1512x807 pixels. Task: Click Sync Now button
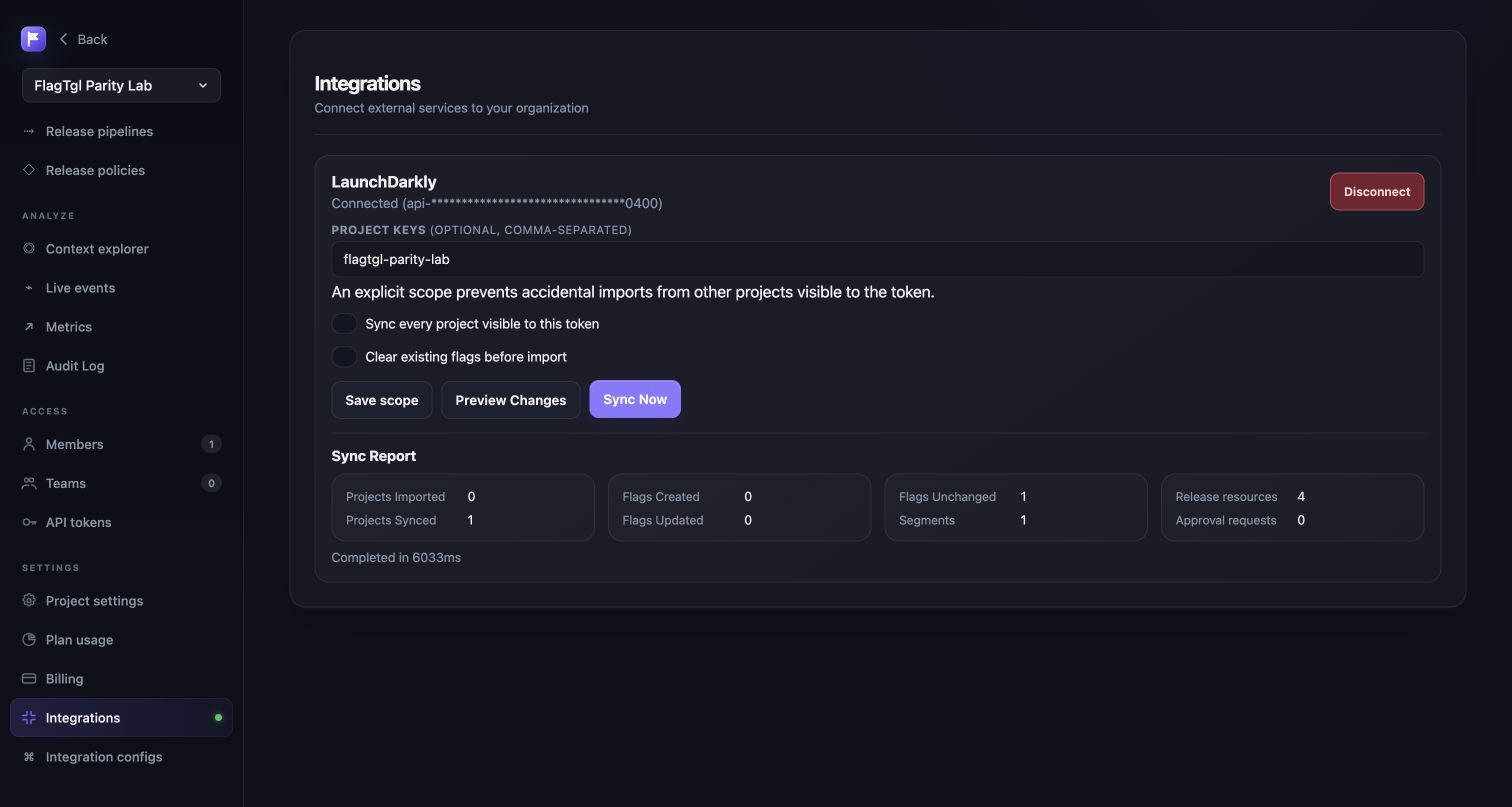click(x=635, y=399)
